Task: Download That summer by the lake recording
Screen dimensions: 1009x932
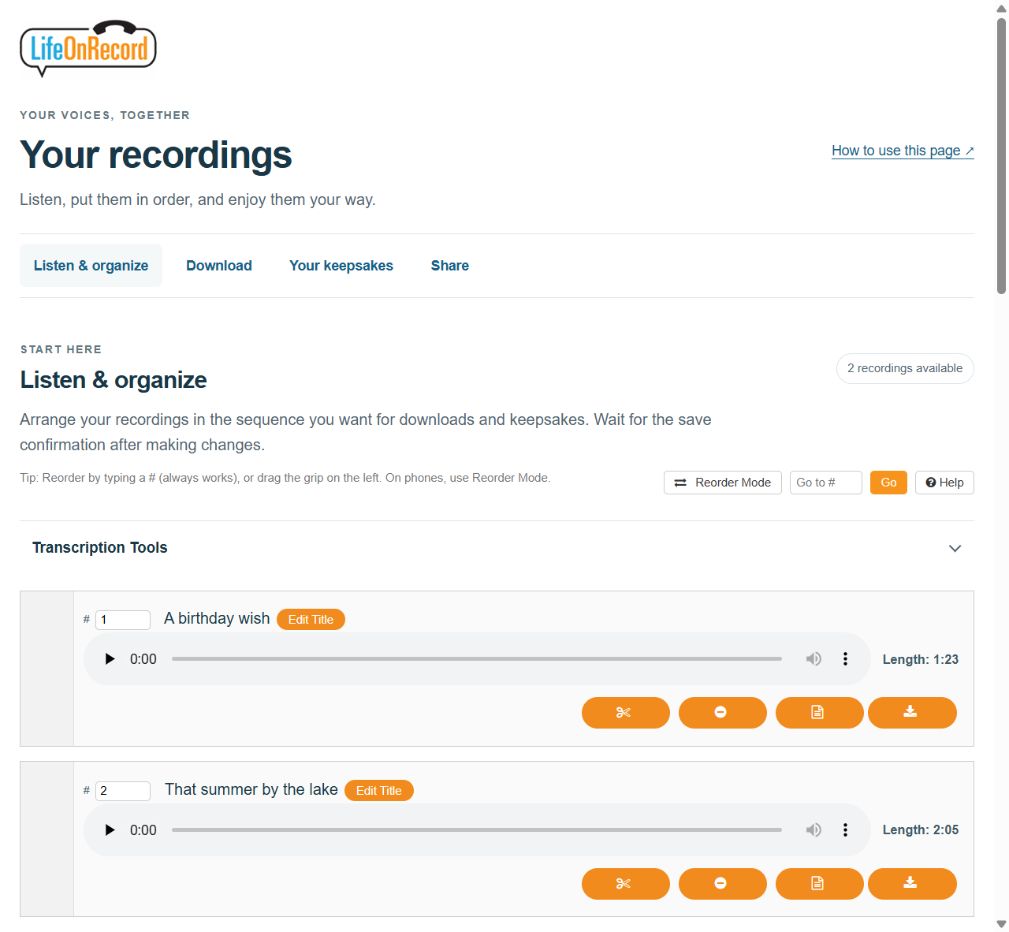Action: pos(912,884)
